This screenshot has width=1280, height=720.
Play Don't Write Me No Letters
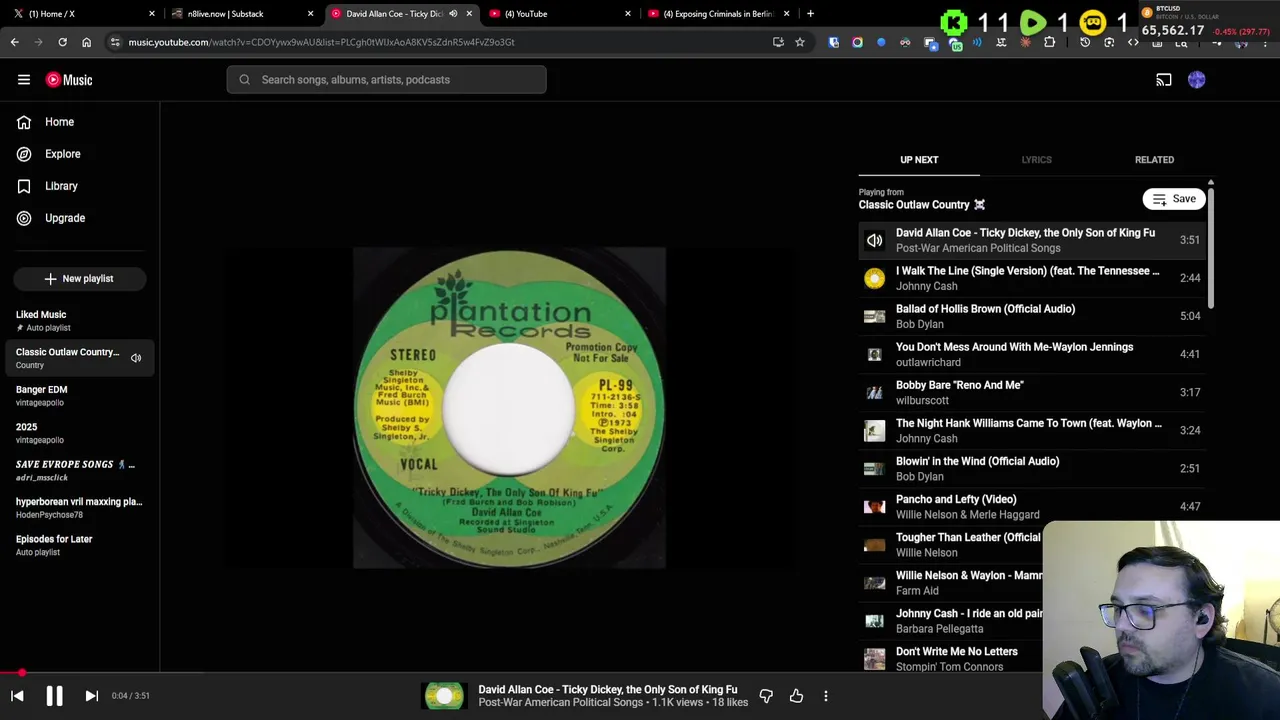(950, 658)
